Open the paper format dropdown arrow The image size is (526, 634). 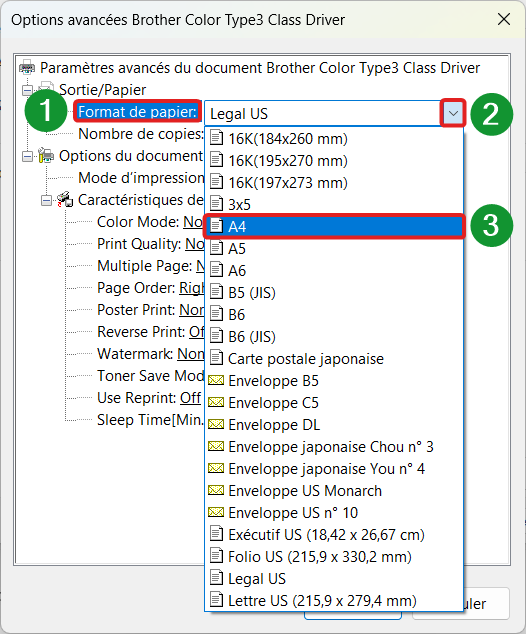453,113
